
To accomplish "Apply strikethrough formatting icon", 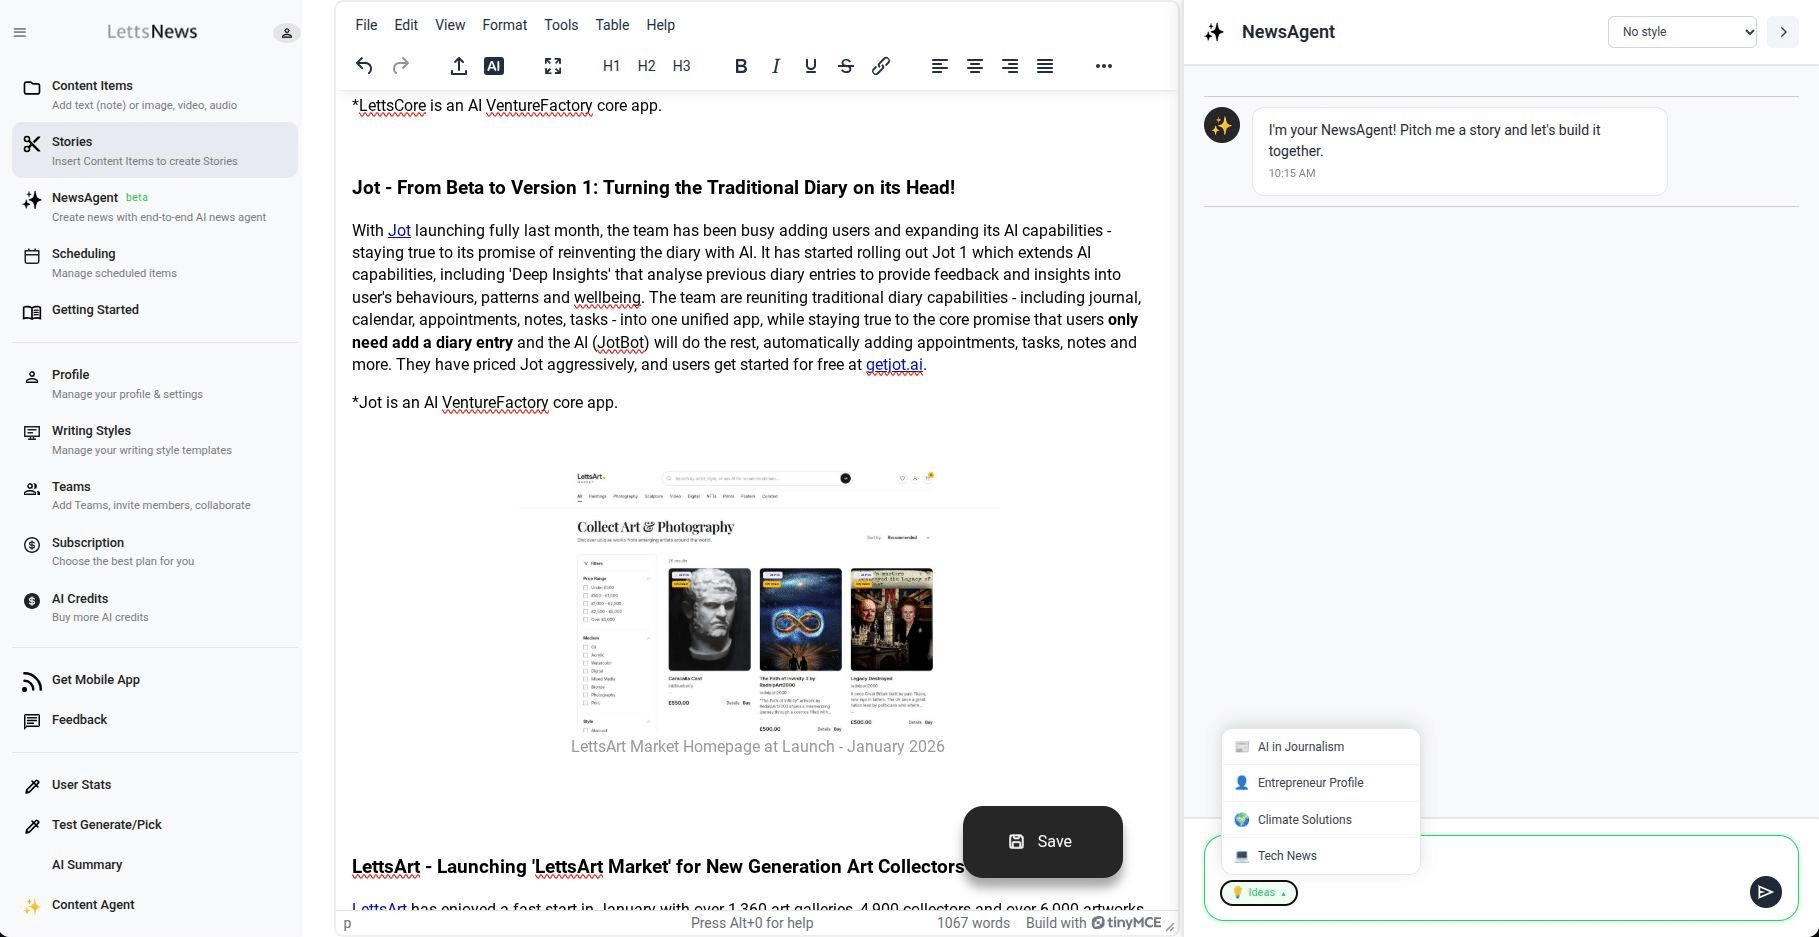I will 845,66.
